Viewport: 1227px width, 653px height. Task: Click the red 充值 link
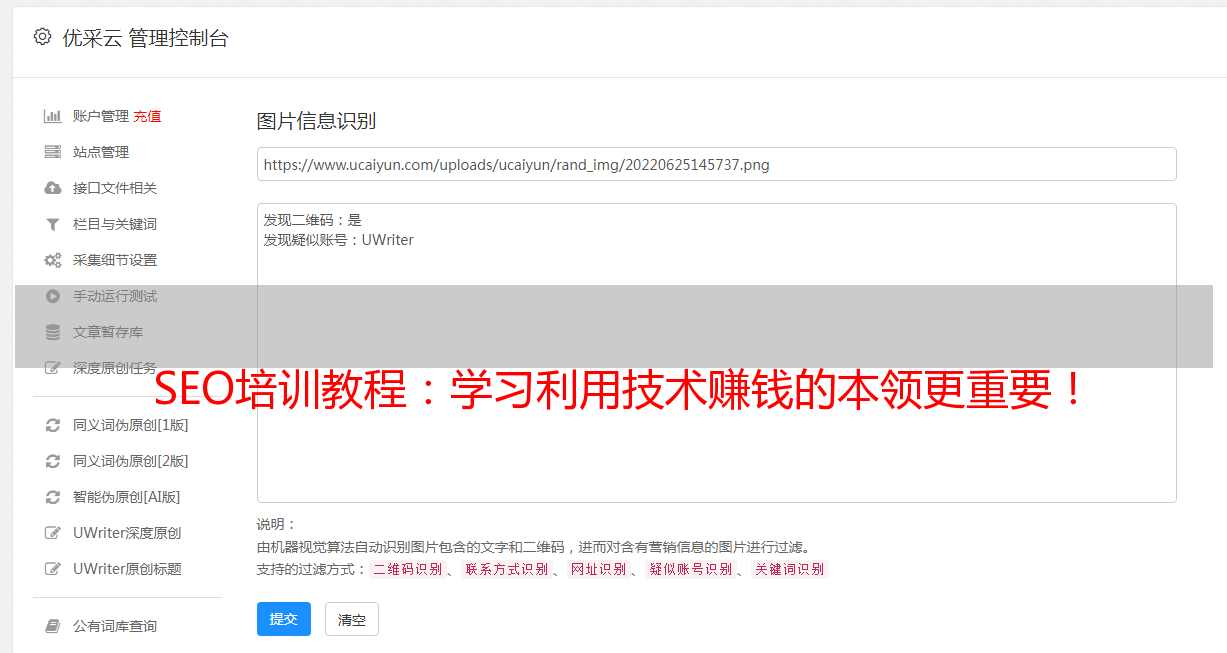click(147, 116)
